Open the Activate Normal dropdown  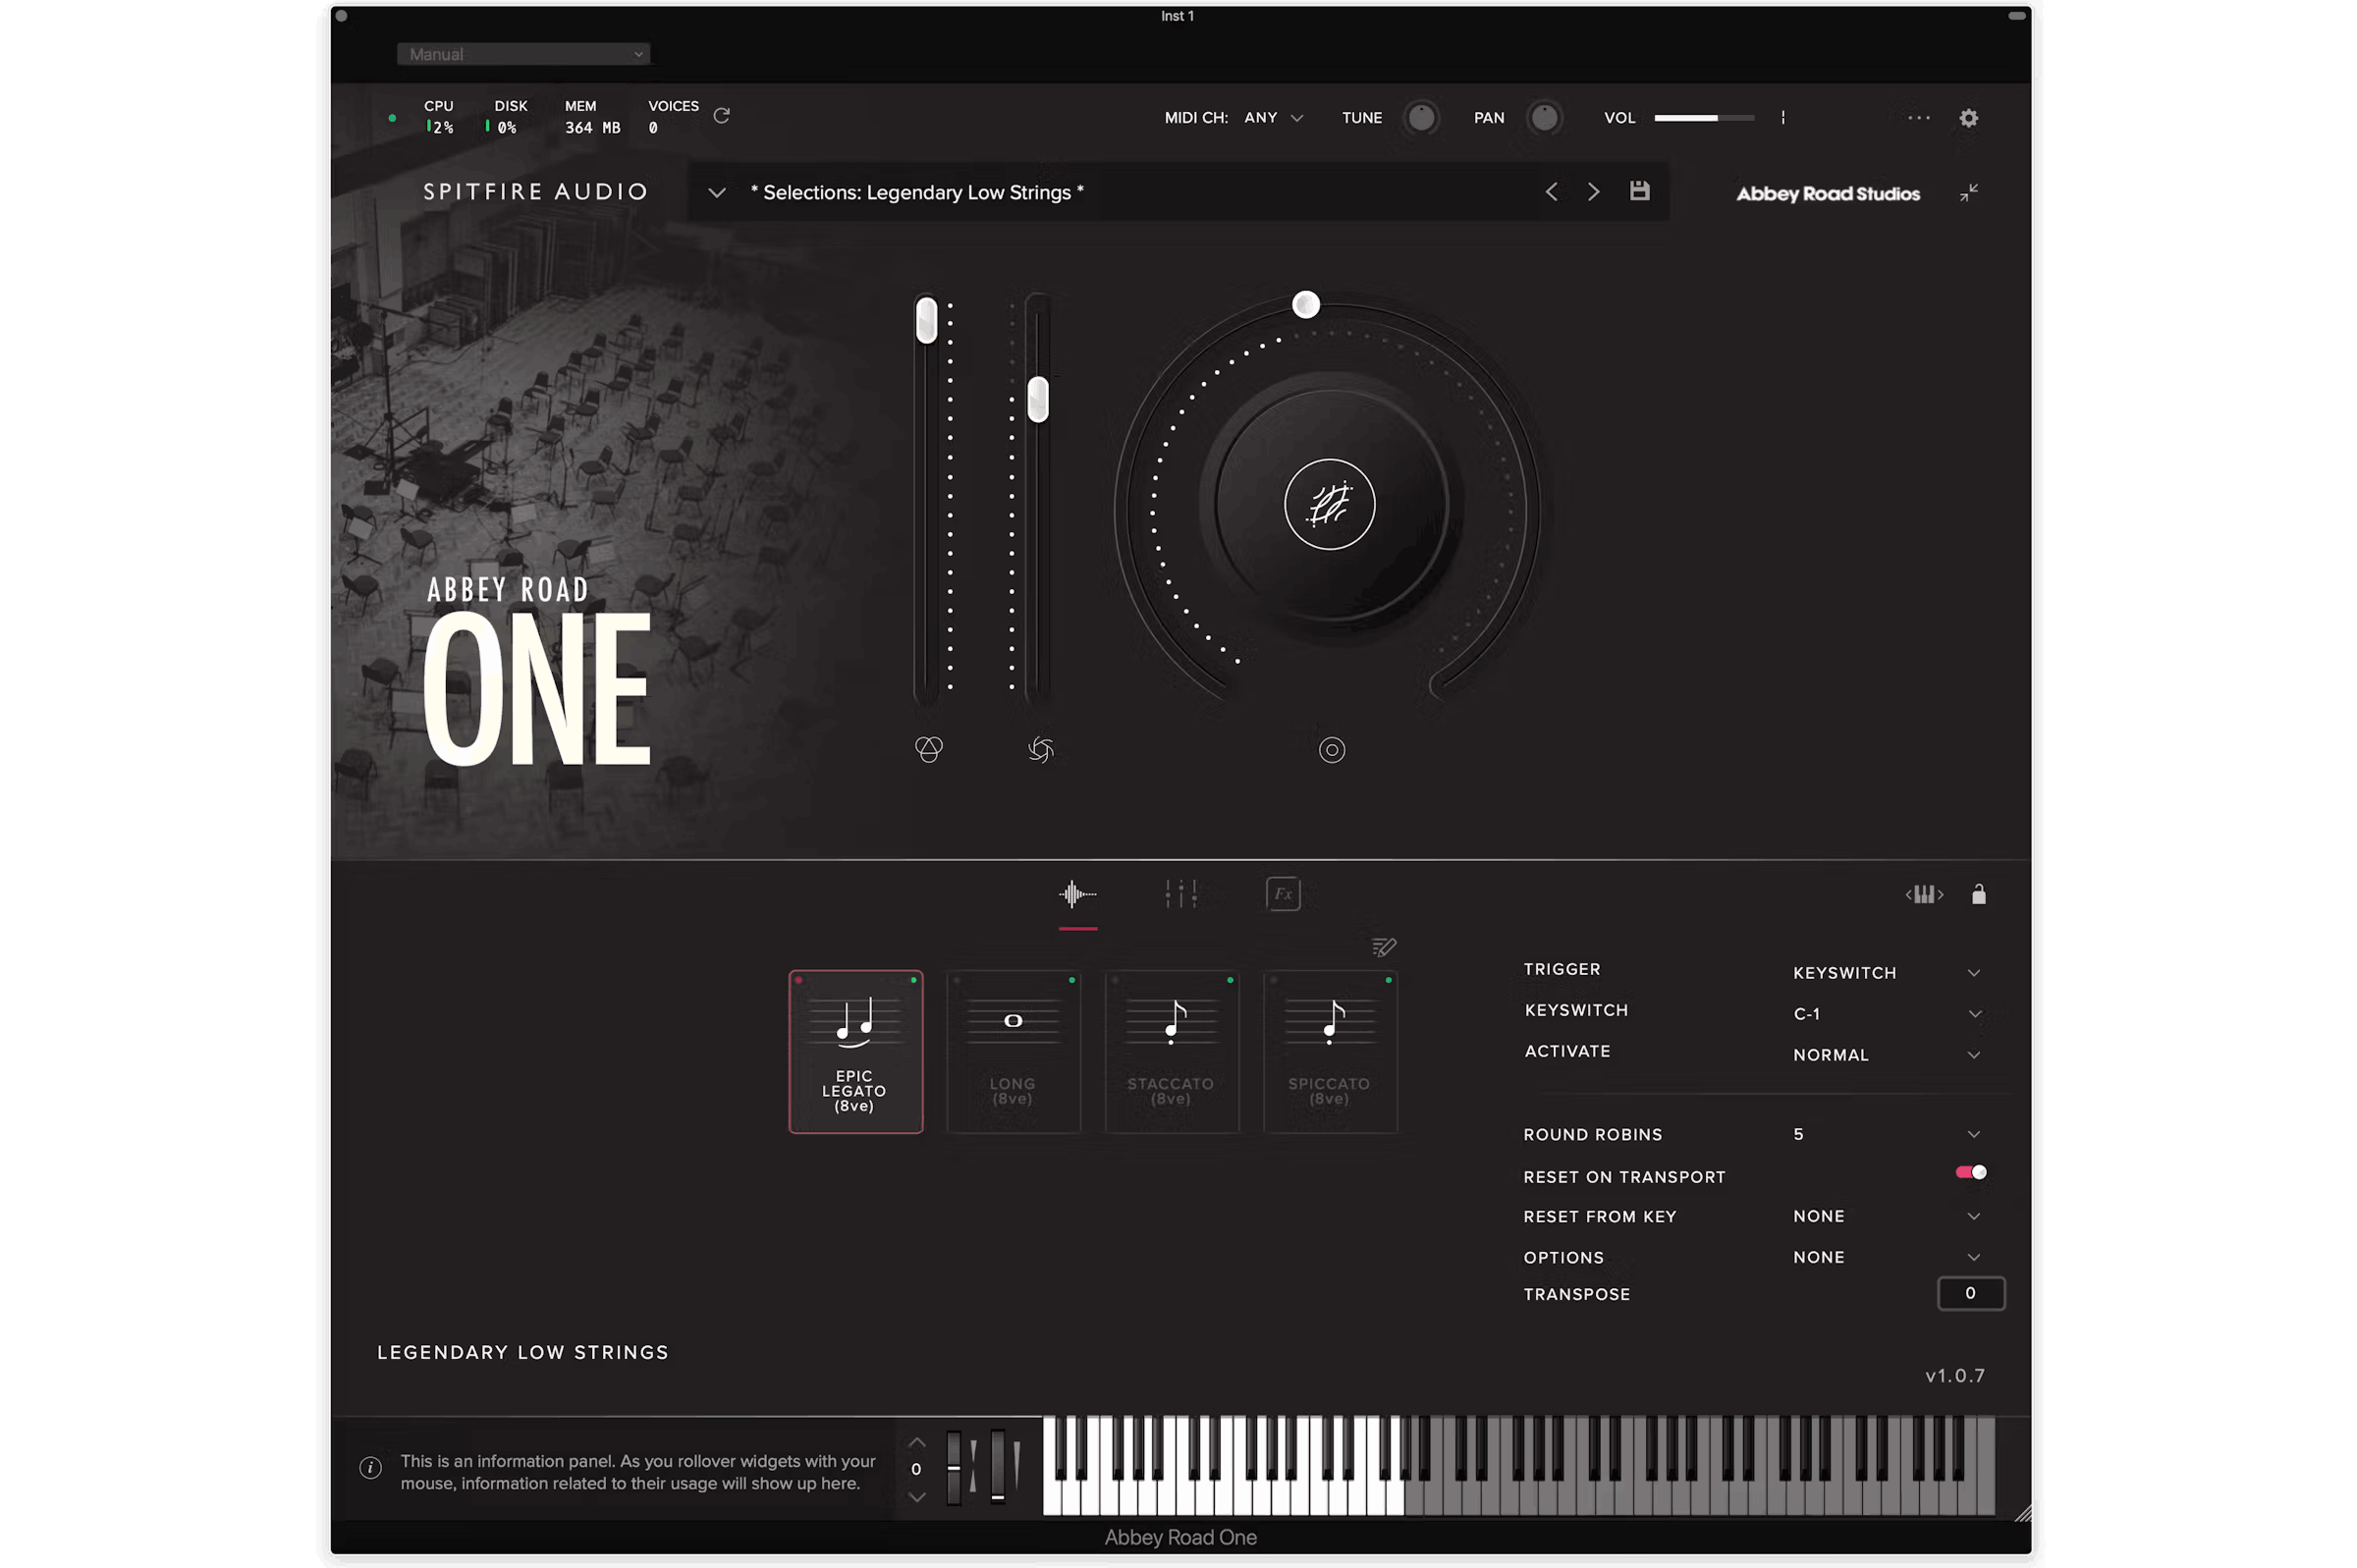[1886, 1055]
